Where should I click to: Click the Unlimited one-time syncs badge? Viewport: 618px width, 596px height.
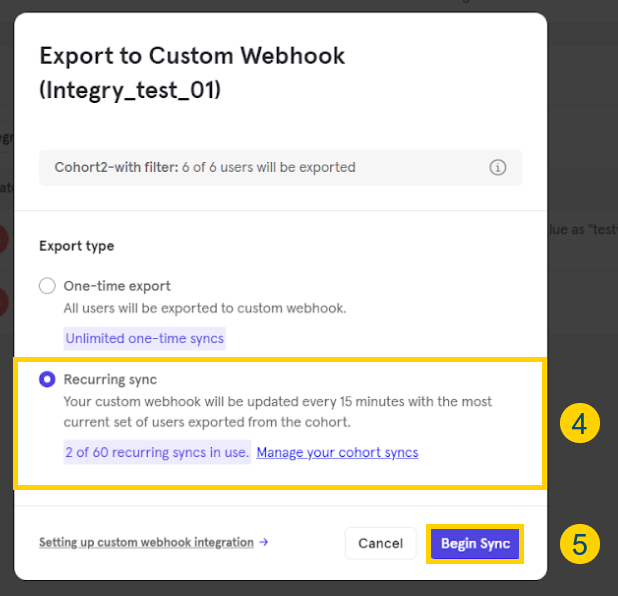(145, 338)
